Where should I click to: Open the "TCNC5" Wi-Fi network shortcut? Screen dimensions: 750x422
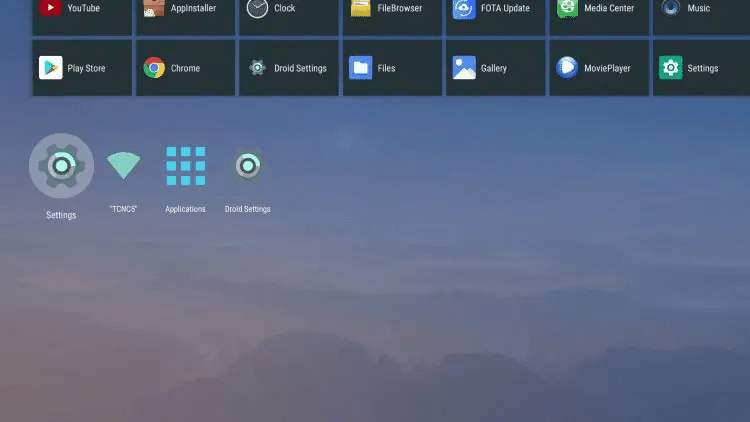[123, 166]
